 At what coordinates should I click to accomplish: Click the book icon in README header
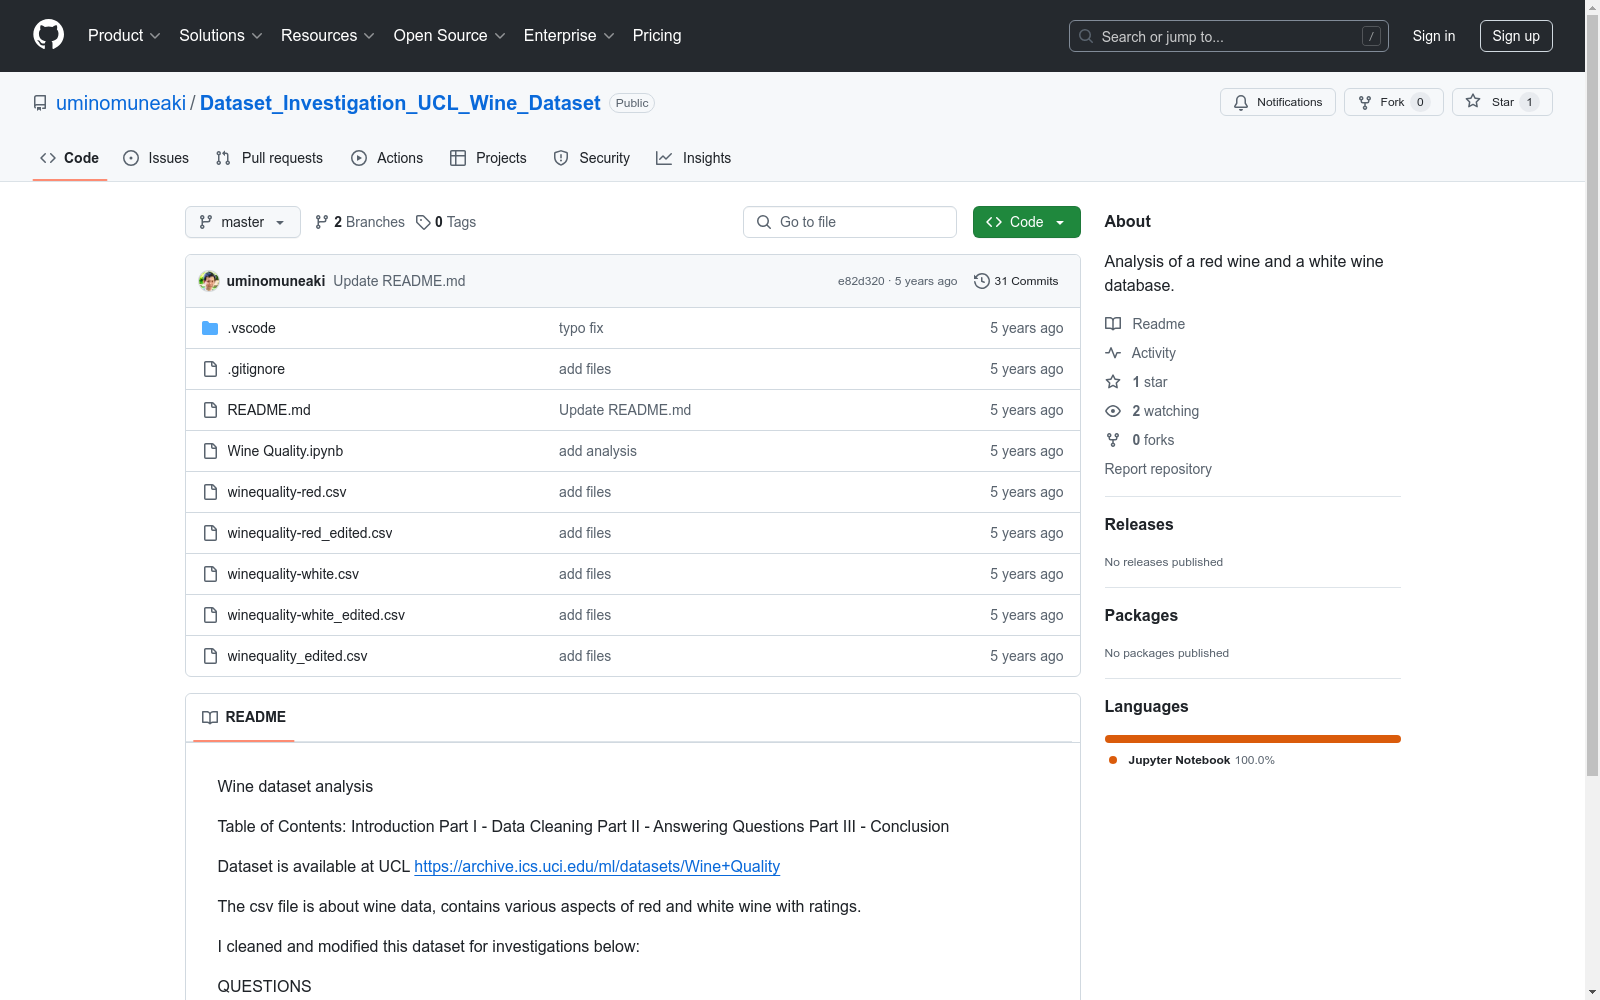pyautogui.click(x=210, y=717)
